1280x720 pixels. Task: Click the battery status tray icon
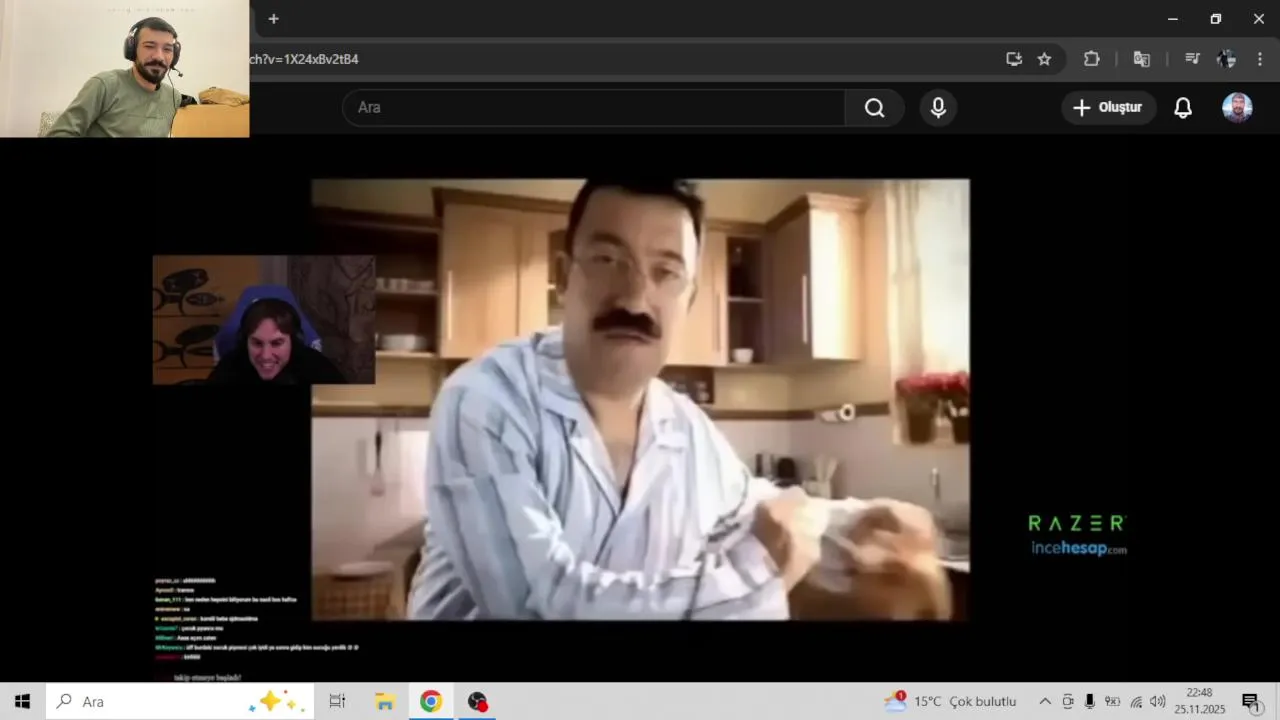[1112, 701]
